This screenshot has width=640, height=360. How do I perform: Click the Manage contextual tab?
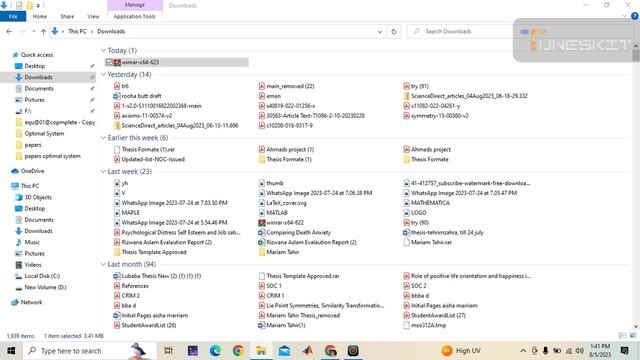[x=135, y=5]
